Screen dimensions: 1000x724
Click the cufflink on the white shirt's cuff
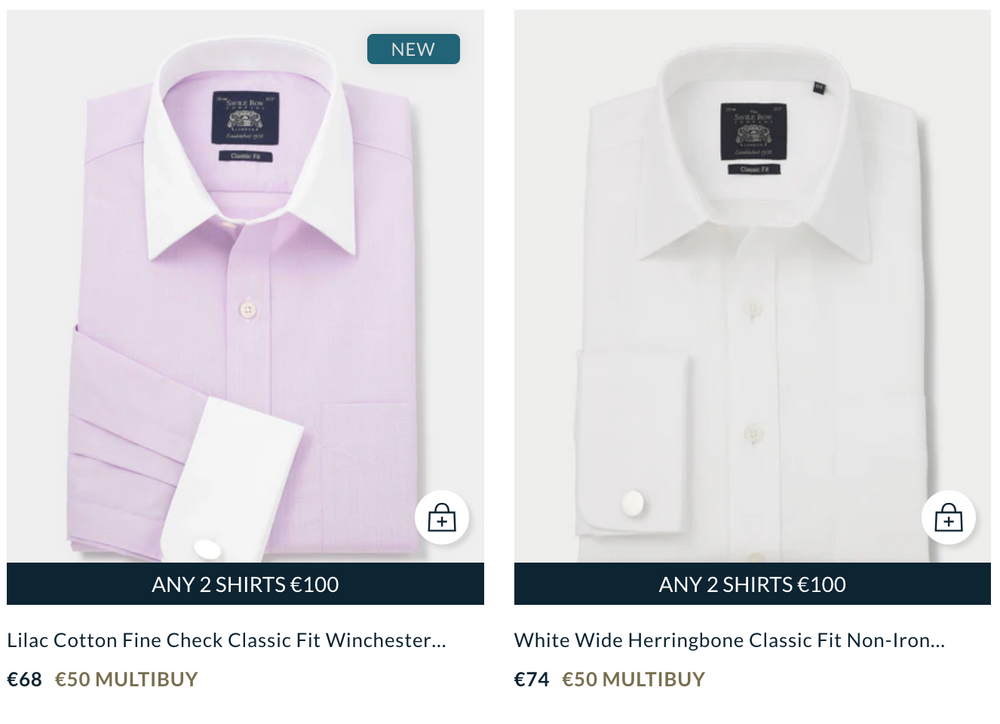(632, 502)
